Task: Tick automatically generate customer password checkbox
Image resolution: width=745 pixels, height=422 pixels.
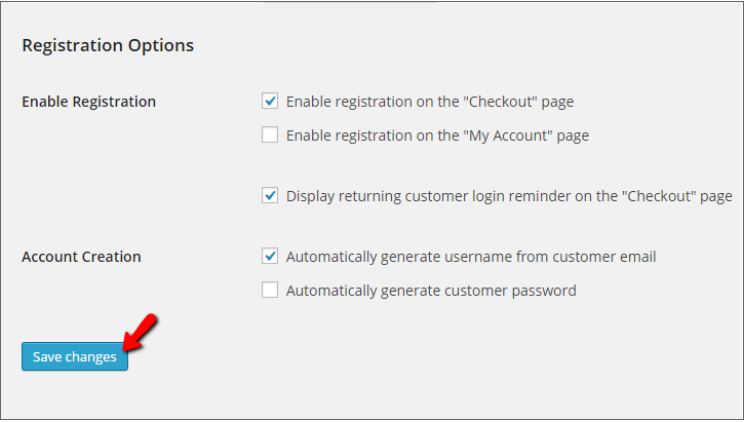Action: pos(270,290)
